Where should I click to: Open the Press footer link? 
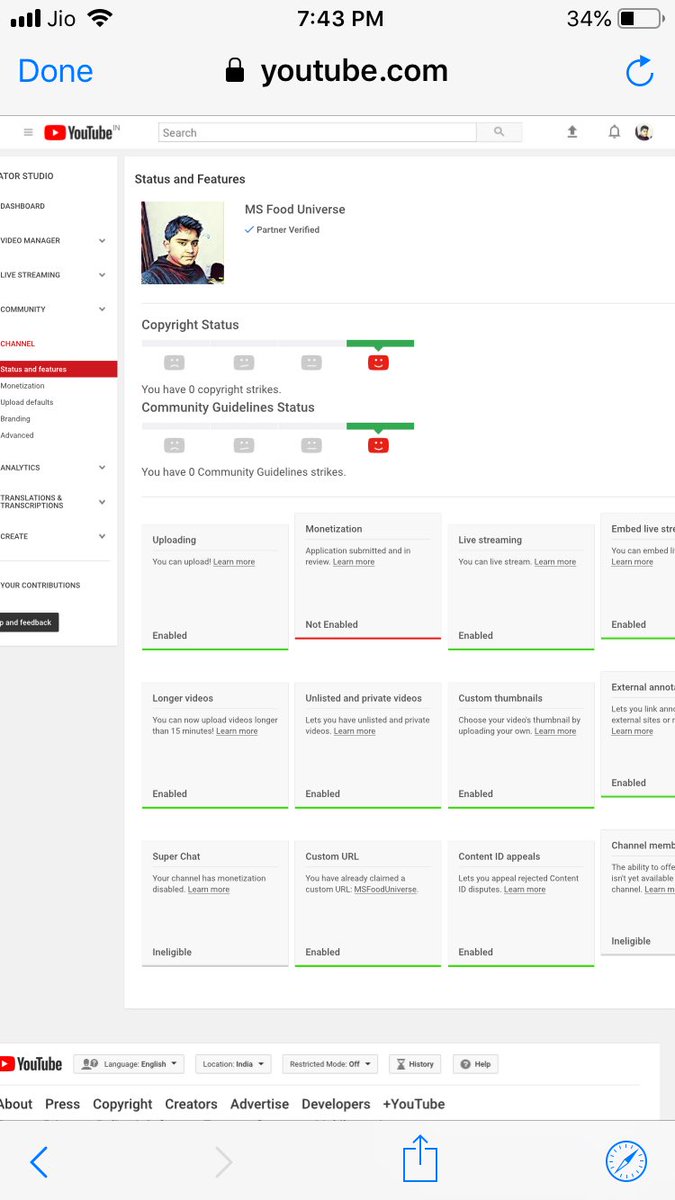click(x=62, y=1104)
